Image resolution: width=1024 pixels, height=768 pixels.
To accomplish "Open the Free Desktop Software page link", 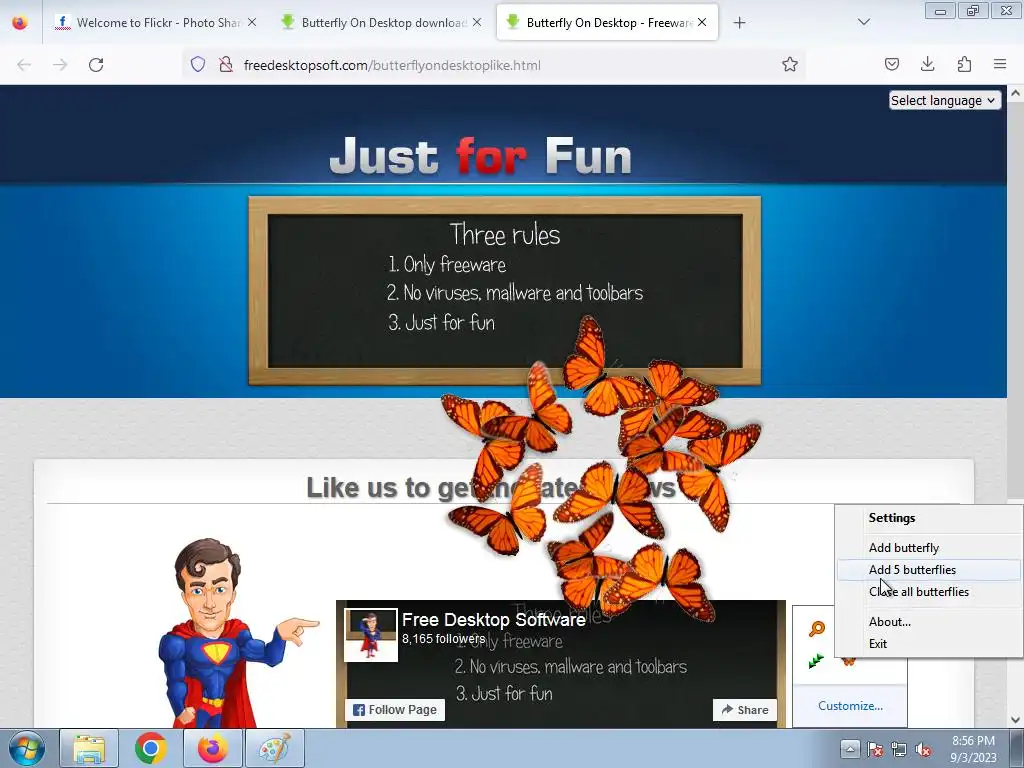I will pos(494,620).
